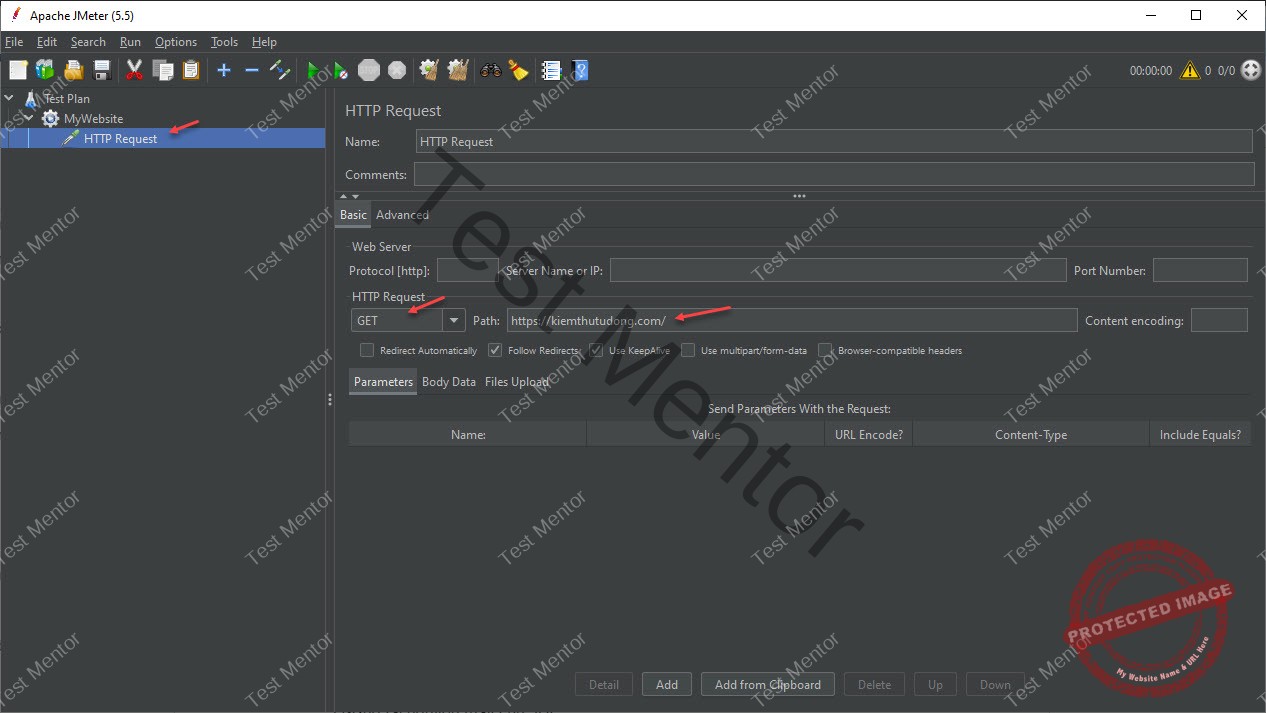
Task: Uncheck Follow Redirects checkbox
Action: 495,351
